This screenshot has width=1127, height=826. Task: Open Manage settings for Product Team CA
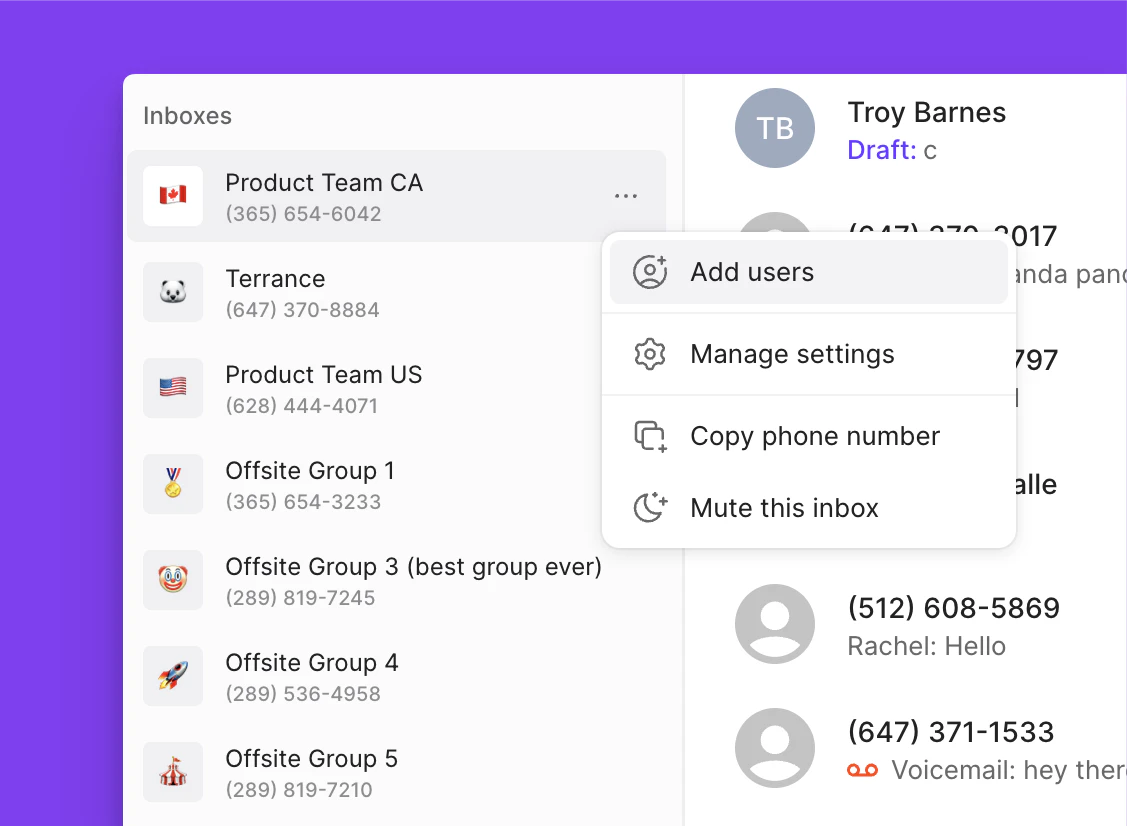[792, 354]
